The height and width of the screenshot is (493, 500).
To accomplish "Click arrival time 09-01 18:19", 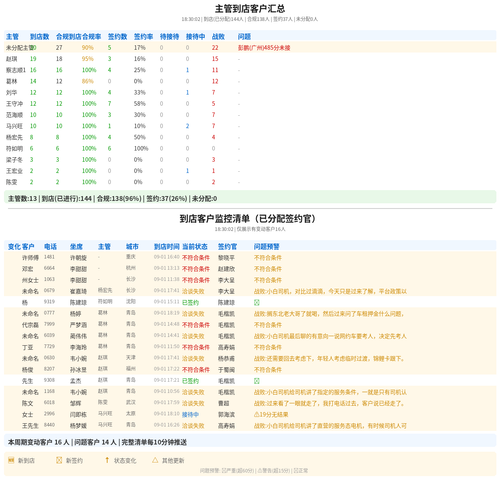I will [167, 313].
